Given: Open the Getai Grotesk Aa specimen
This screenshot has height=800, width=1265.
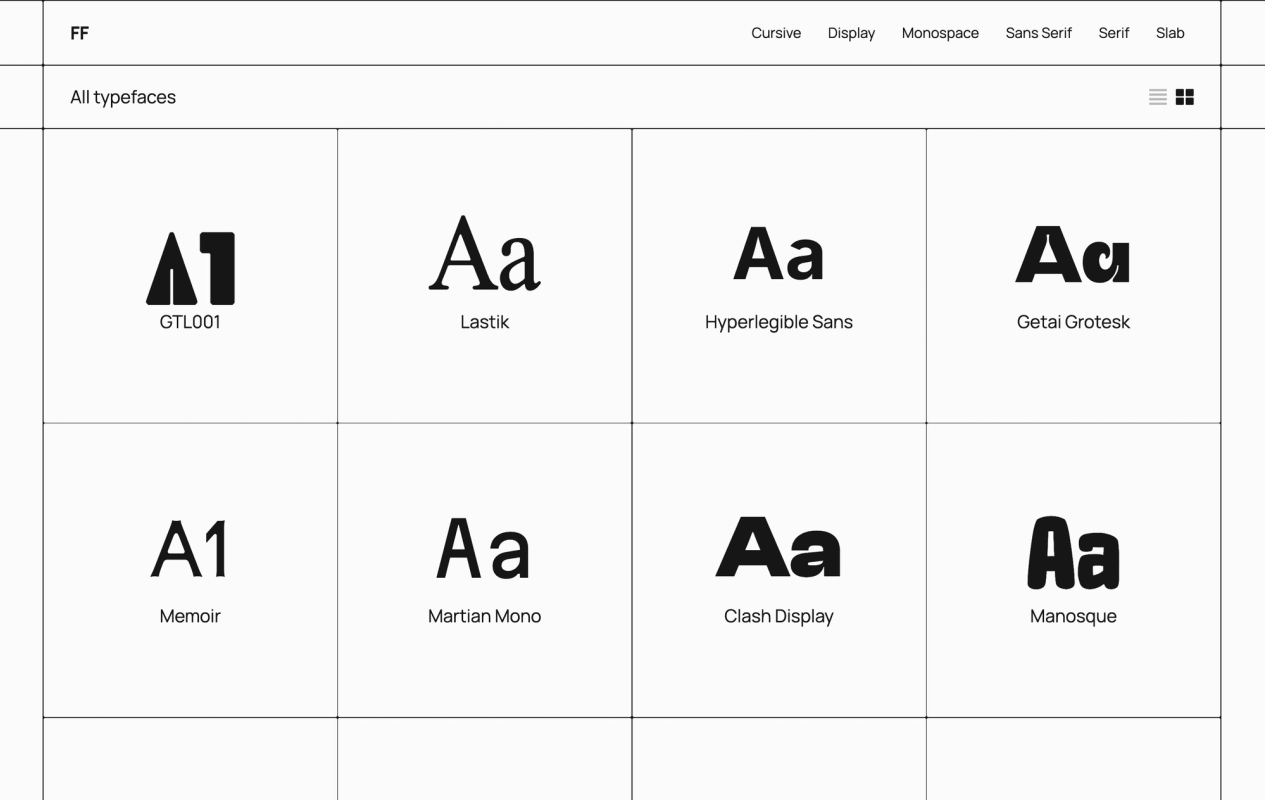Looking at the screenshot, I should click(x=1073, y=254).
